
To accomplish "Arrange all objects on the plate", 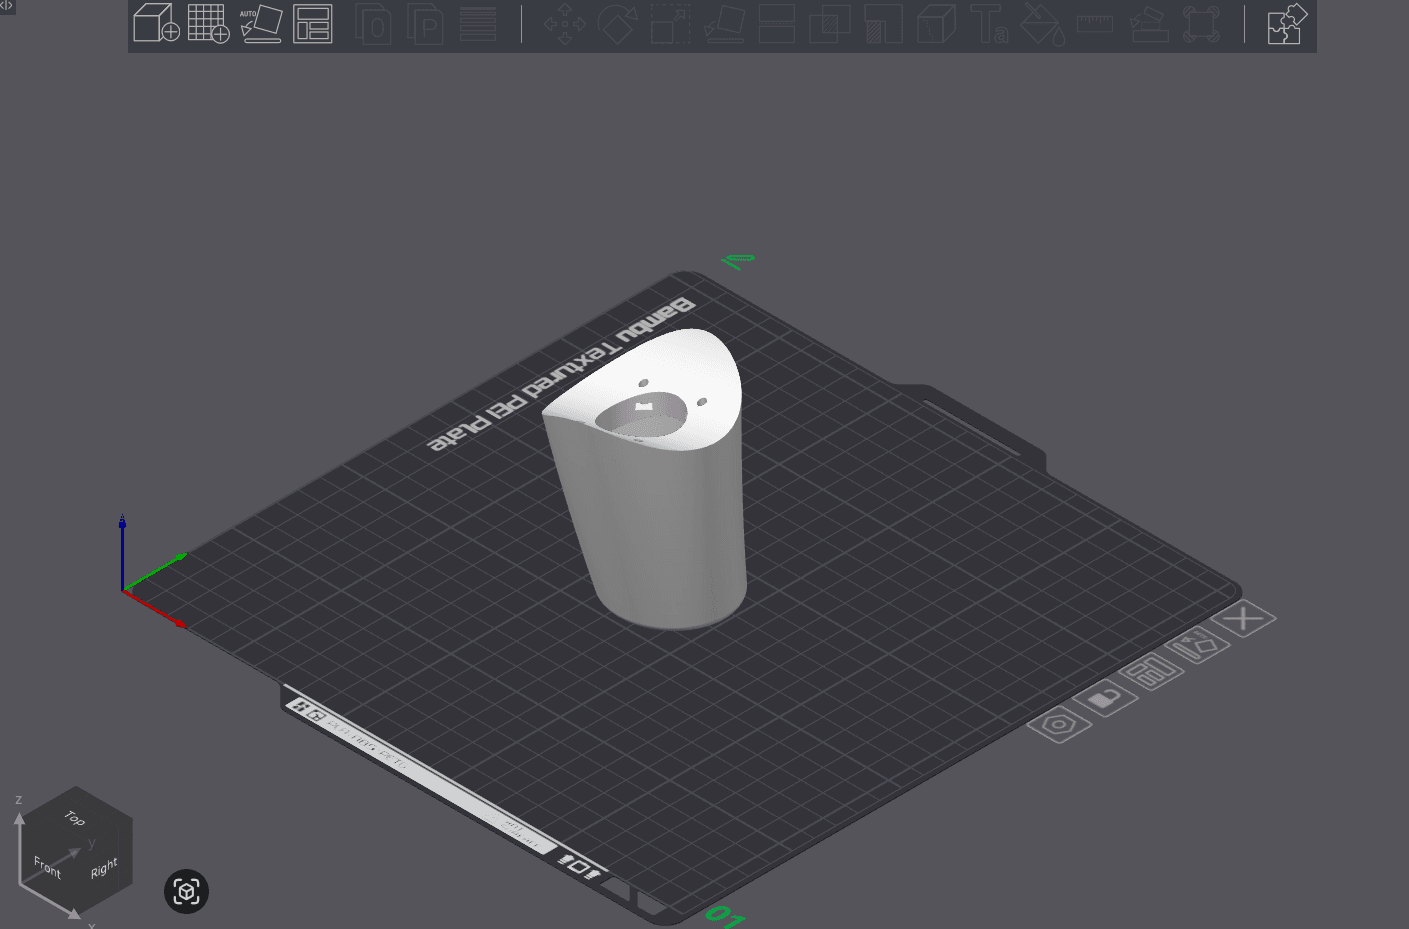I will point(312,24).
